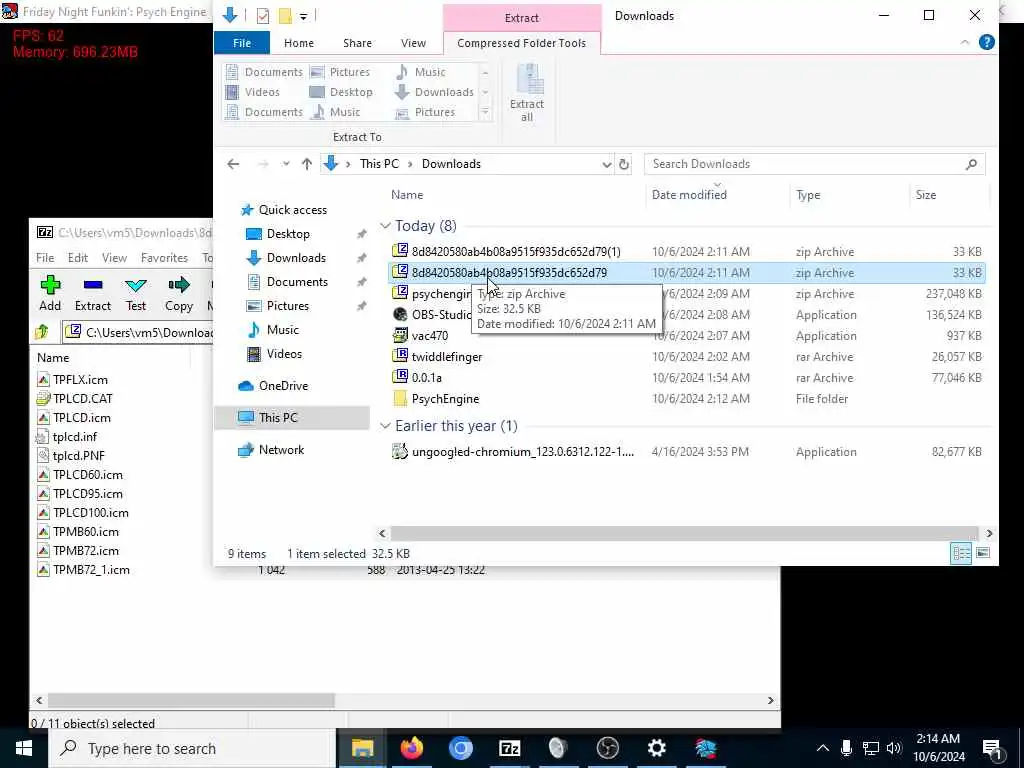Collapse the Earlier this year group
The image size is (1024, 768).
(x=385, y=426)
